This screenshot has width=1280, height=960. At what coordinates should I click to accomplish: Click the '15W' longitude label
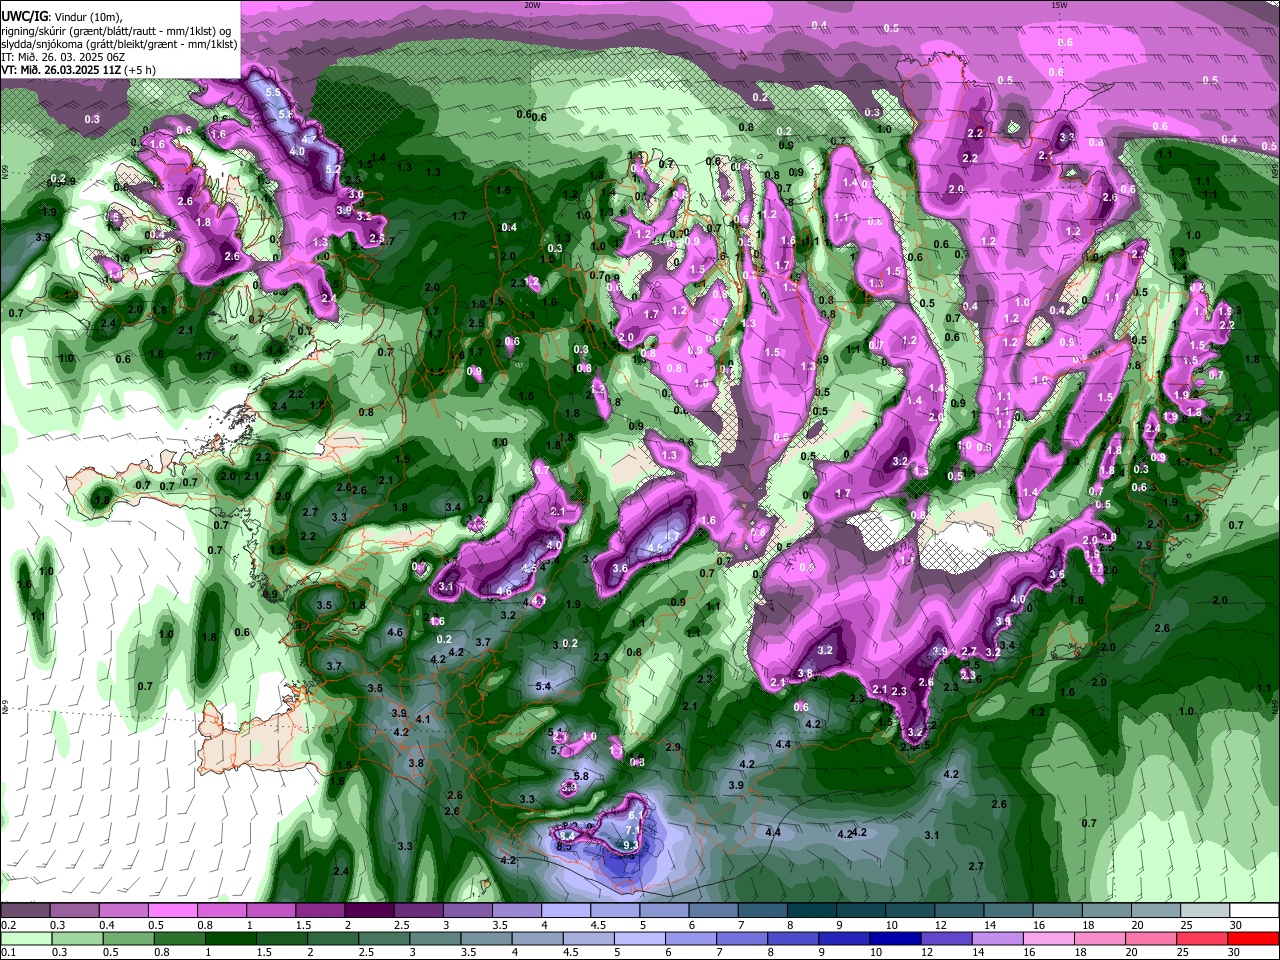pyautogui.click(x=1059, y=4)
